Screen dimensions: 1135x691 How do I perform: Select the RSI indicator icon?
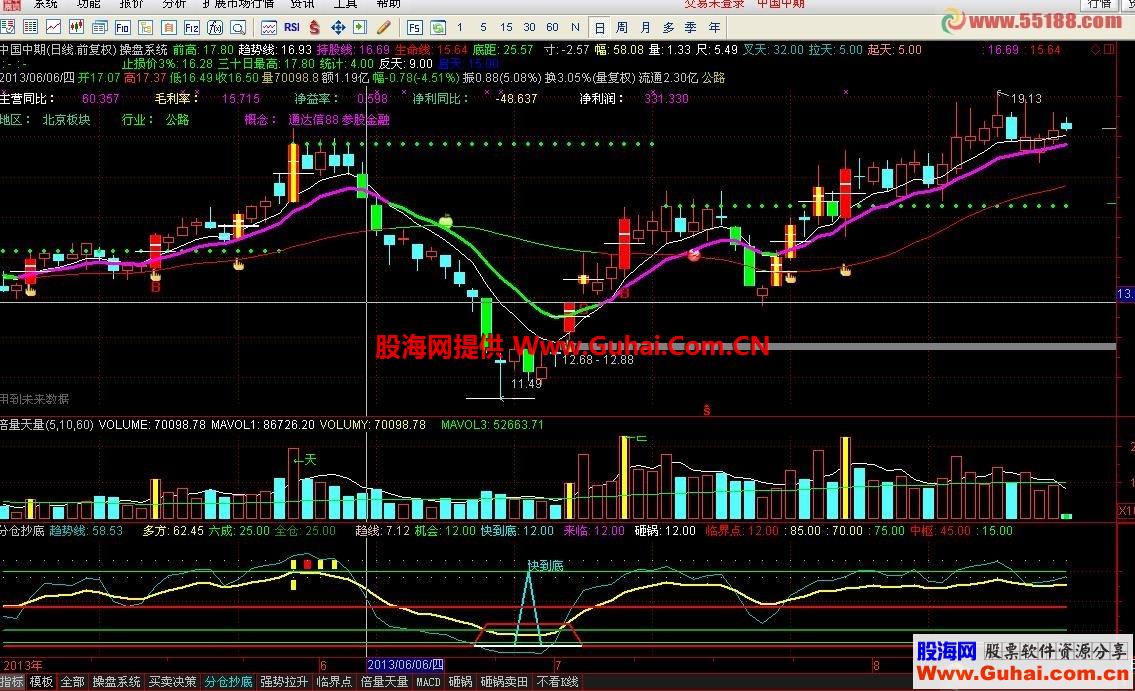tap(292, 27)
